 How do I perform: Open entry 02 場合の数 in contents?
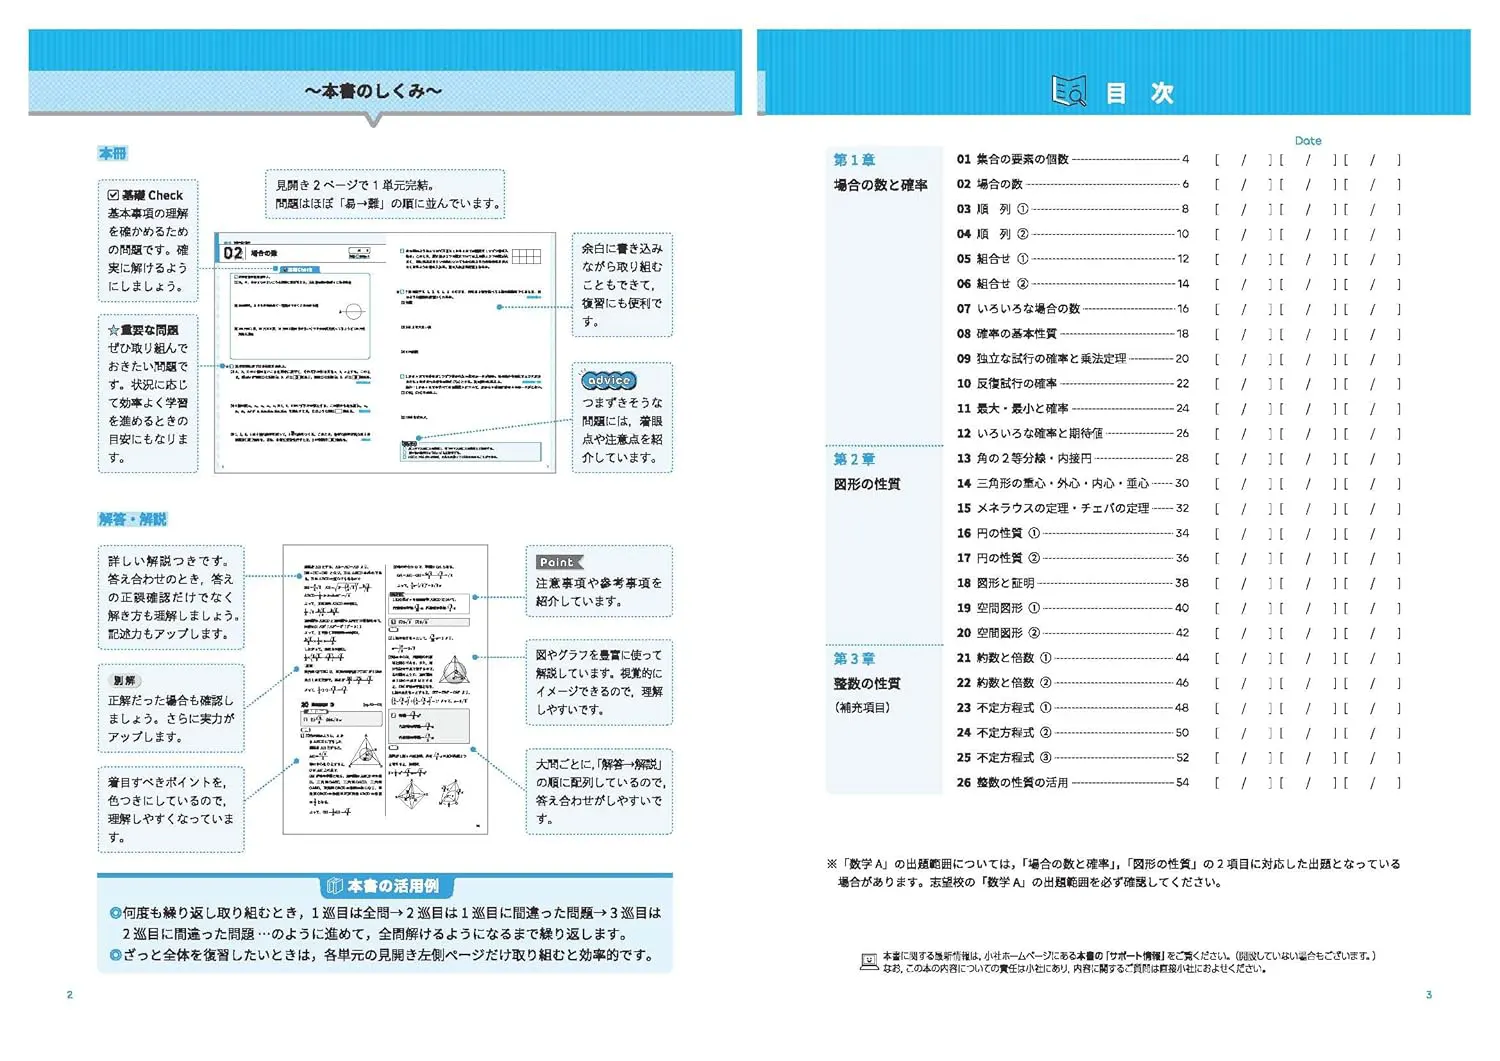(1072, 184)
